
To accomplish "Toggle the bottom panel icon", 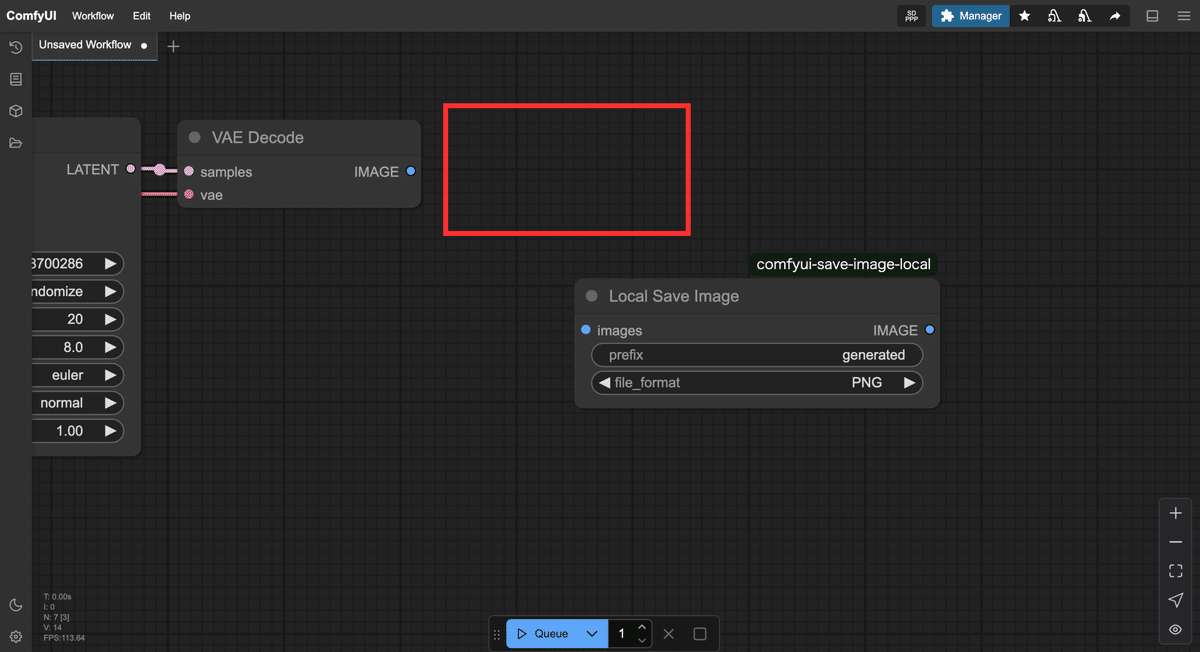I will (x=1152, y=16).
